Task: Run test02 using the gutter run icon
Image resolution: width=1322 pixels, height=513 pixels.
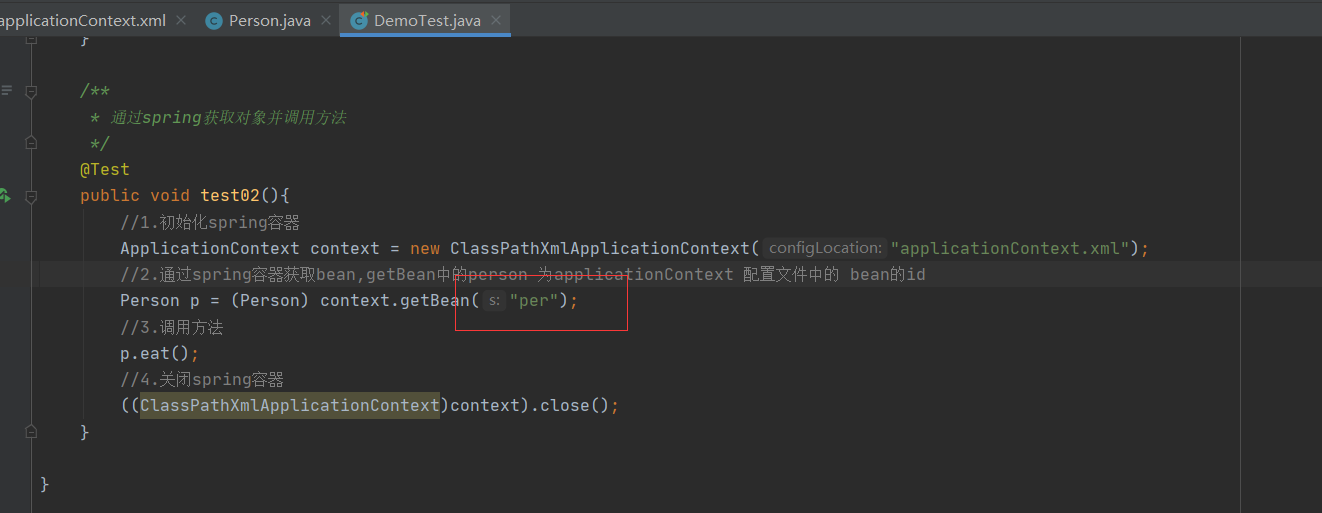Action: click(x=5, y=195)
